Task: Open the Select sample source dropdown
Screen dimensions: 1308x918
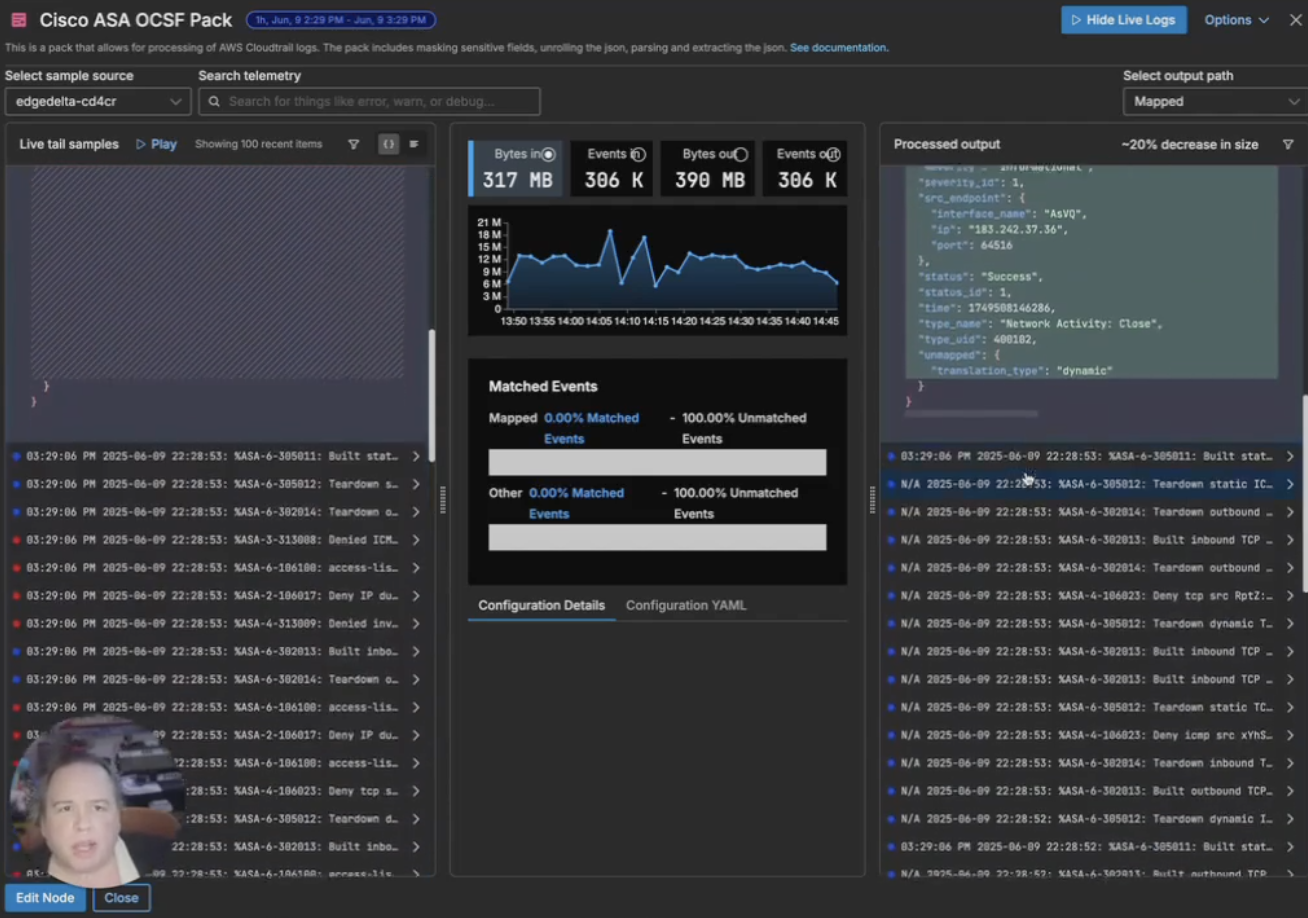Action: point(96,101)
